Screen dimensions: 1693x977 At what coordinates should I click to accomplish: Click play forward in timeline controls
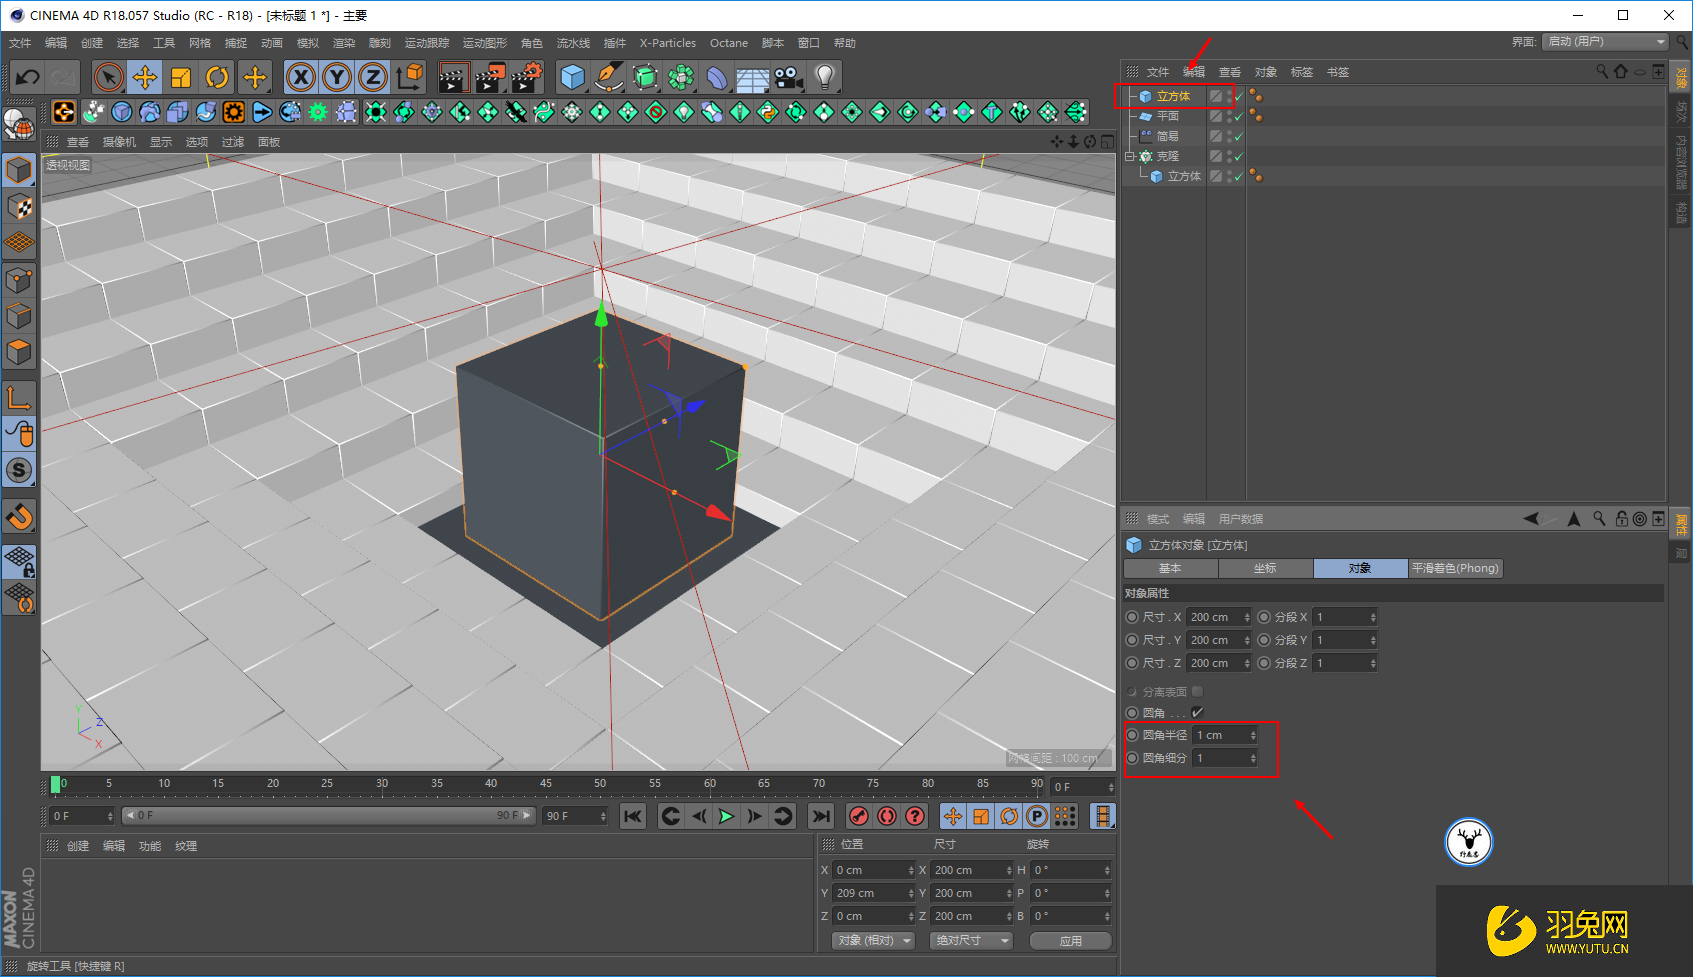[727, 816]
